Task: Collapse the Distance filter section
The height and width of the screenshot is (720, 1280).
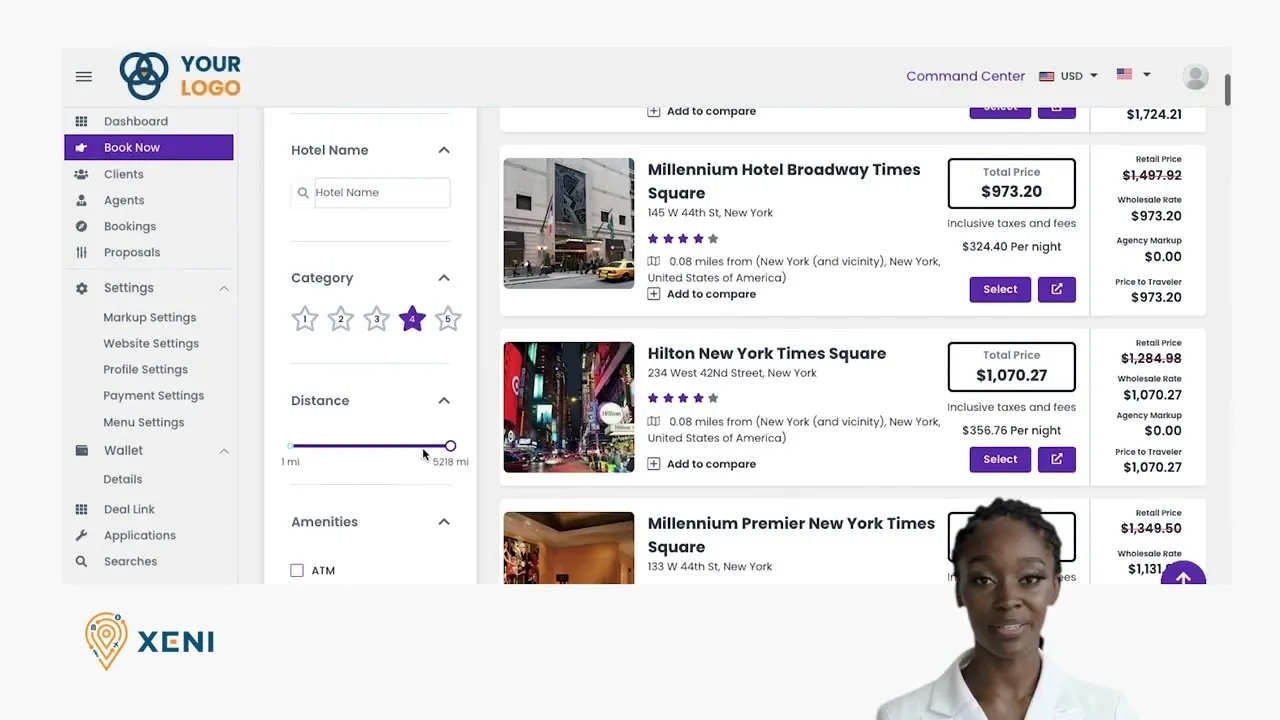Action: click(444, 401)
